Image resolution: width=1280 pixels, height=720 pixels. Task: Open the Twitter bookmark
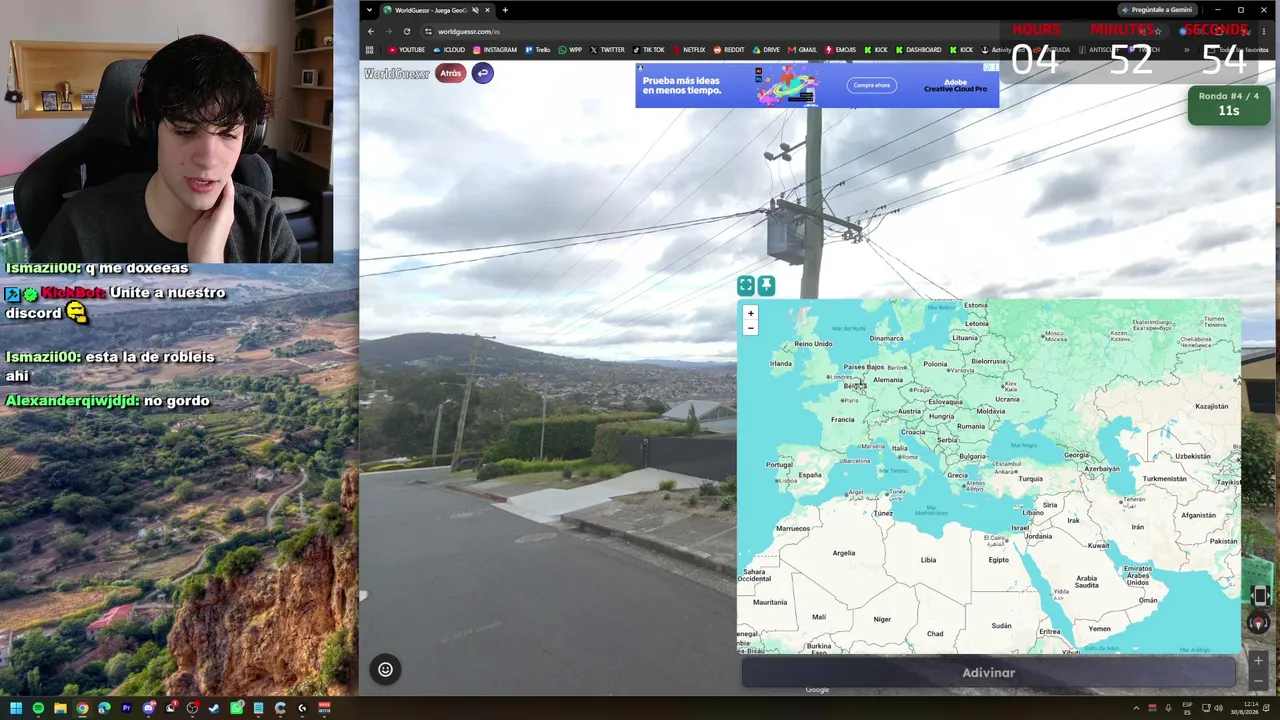[x=607, y=50]
